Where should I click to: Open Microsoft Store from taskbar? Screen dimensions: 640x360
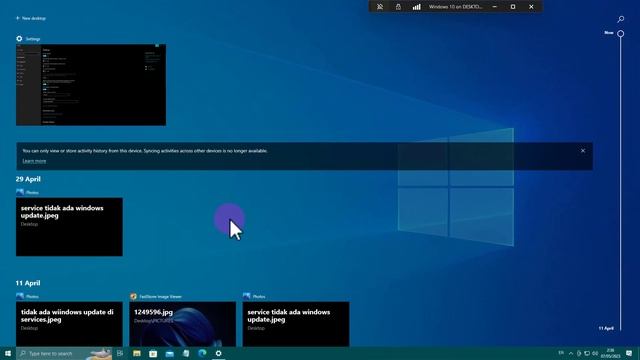pos(153,353)
